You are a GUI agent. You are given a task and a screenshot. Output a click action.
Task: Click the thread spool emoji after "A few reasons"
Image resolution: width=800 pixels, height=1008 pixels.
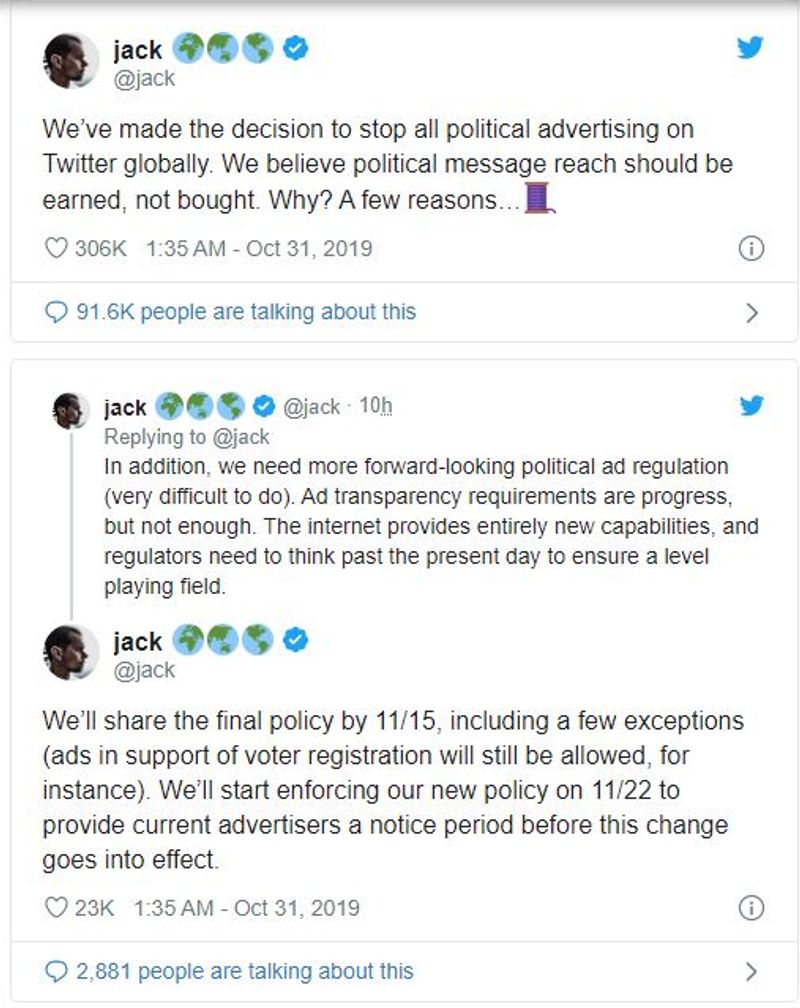[539, 198]
